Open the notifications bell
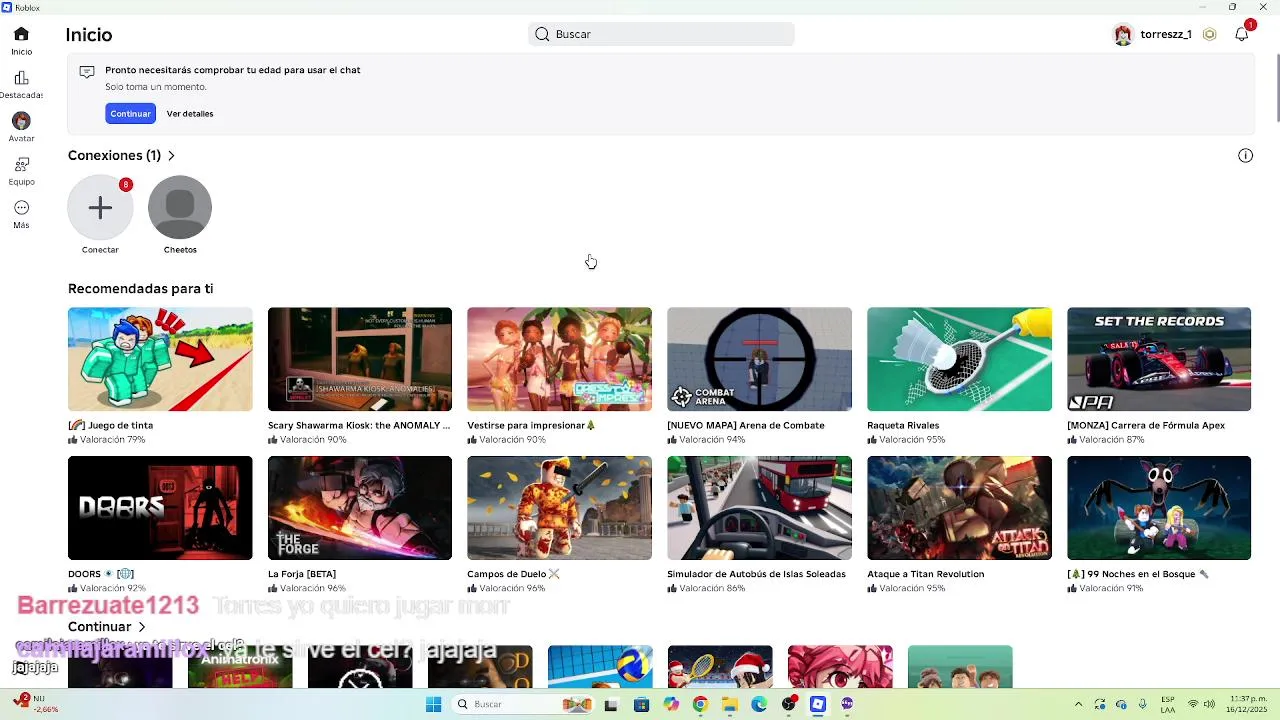 pyautogui.click(x=1242, y=34)
